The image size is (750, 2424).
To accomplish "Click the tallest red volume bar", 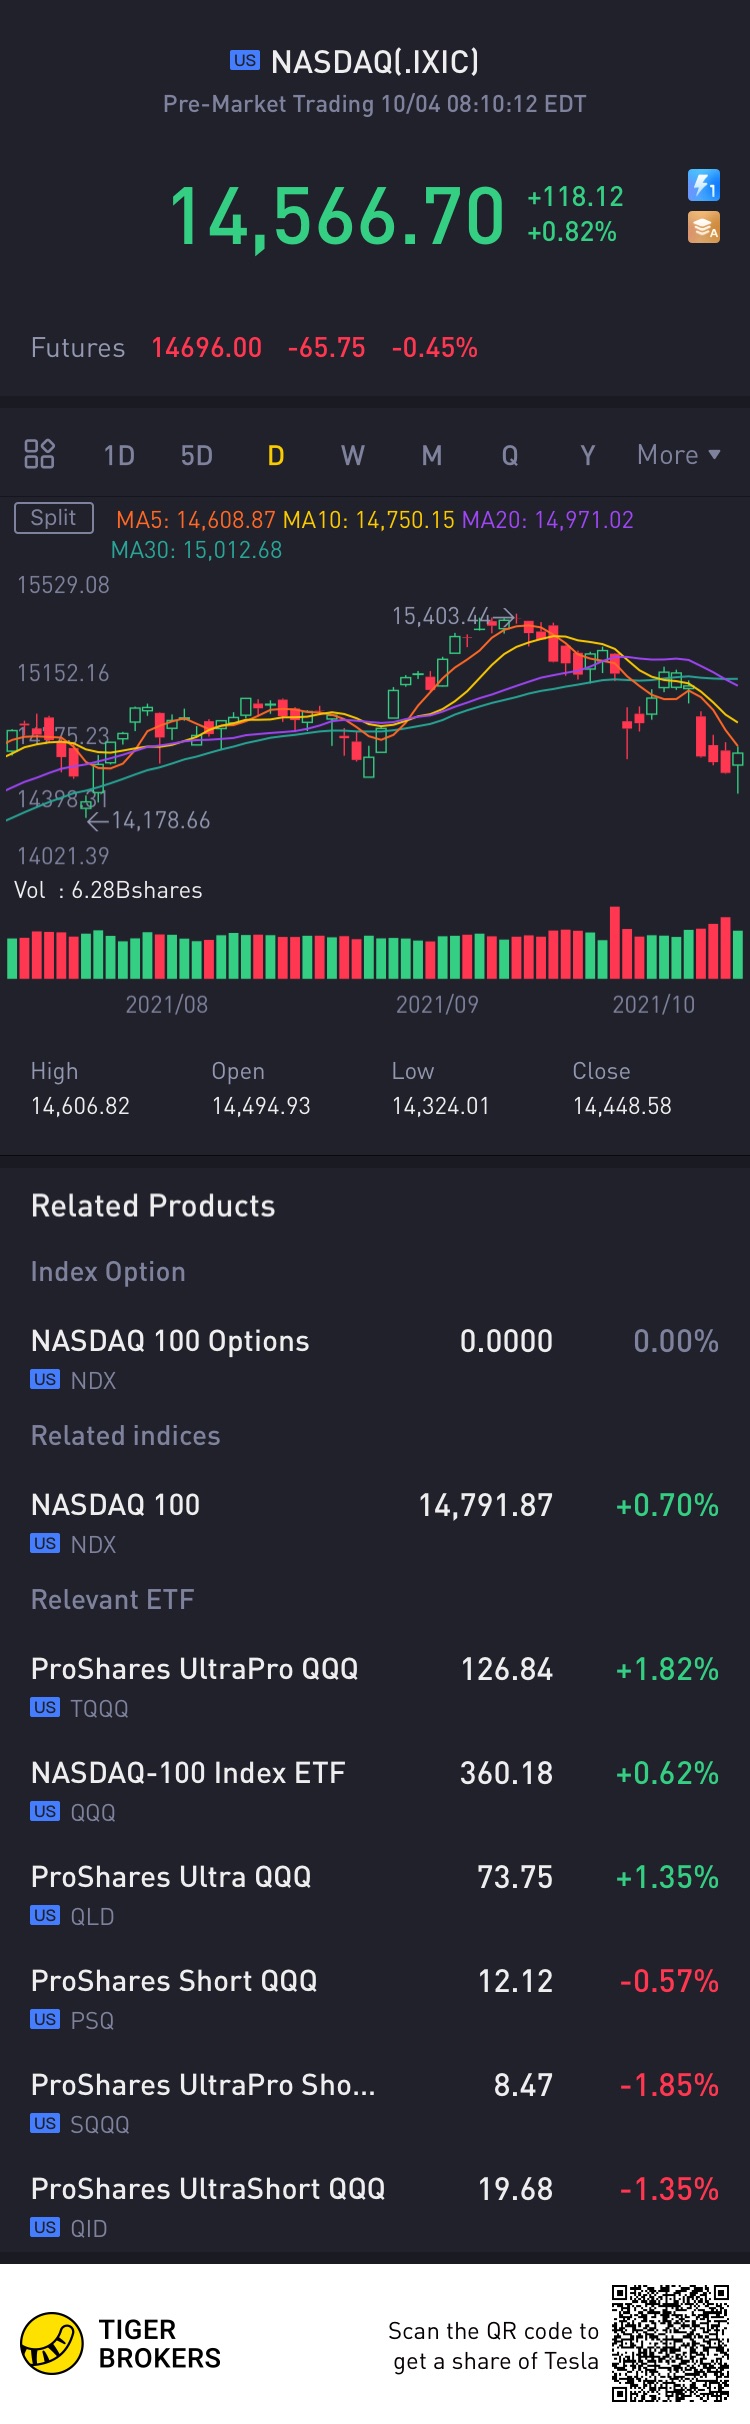I will point(615,942).
